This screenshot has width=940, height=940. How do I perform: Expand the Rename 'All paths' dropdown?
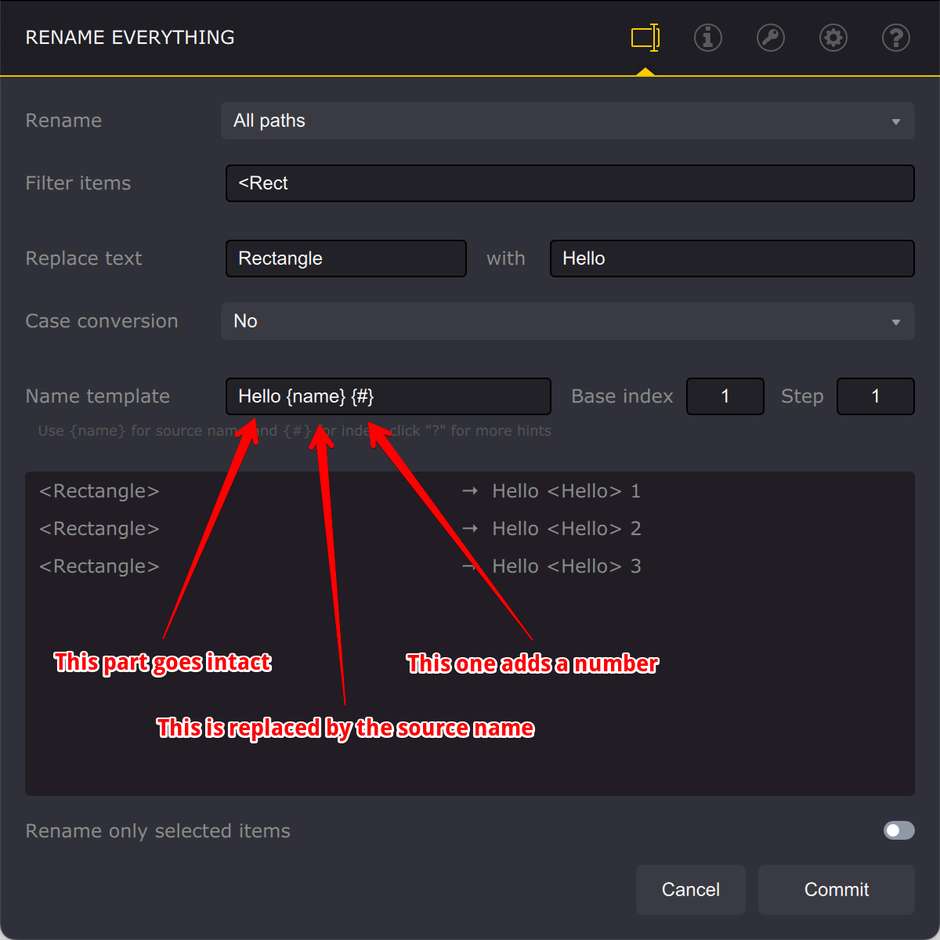point(567,120)
